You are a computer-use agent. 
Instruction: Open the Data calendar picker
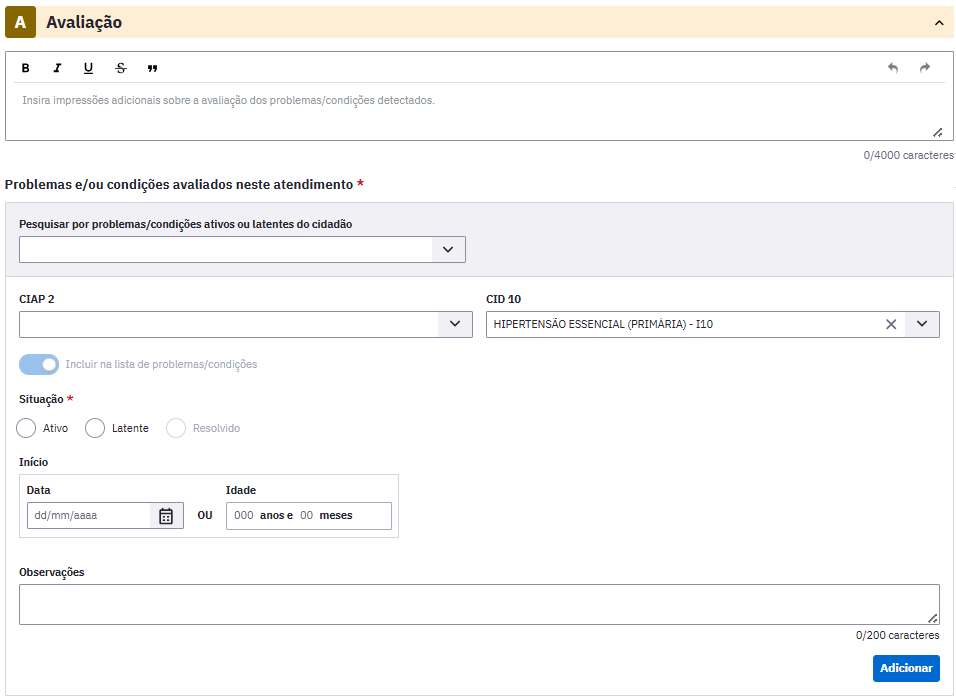[x=166, y=516]
